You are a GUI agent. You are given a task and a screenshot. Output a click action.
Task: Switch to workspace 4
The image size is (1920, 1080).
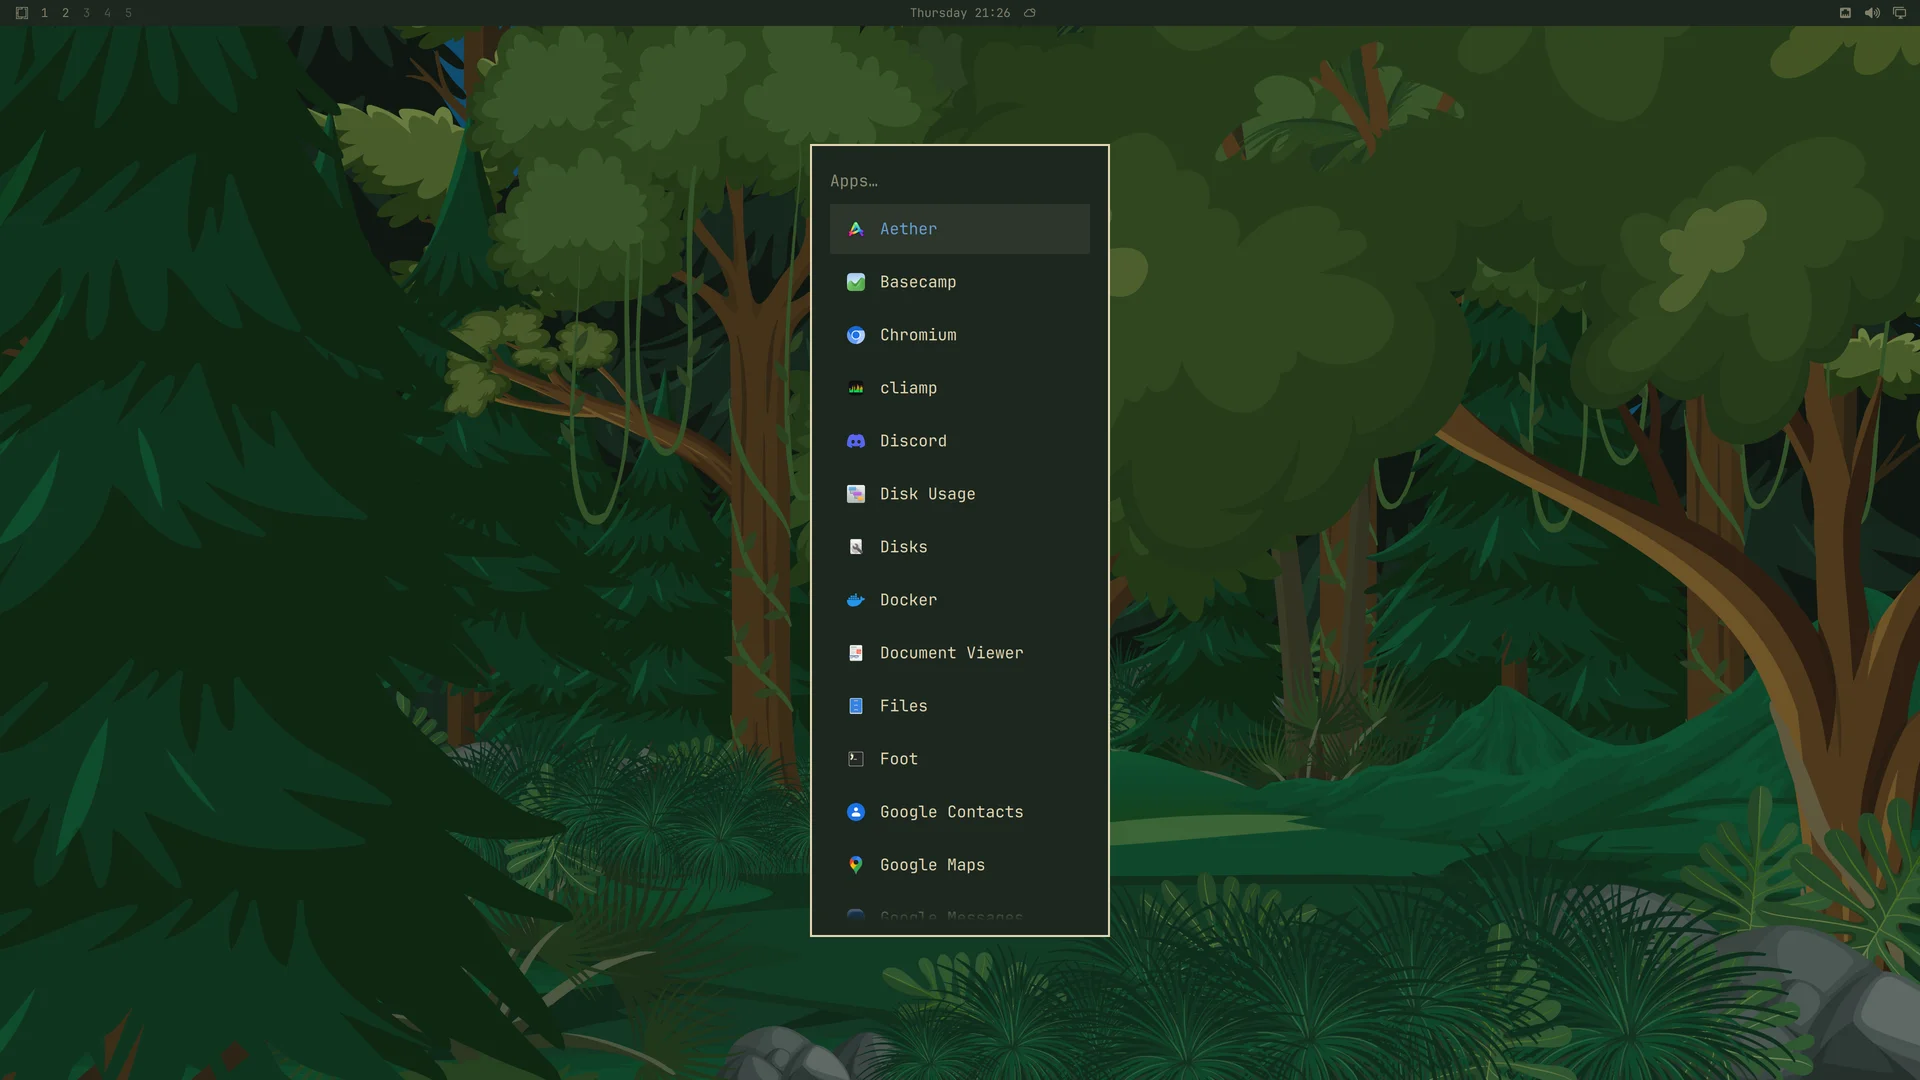[107, 13]
